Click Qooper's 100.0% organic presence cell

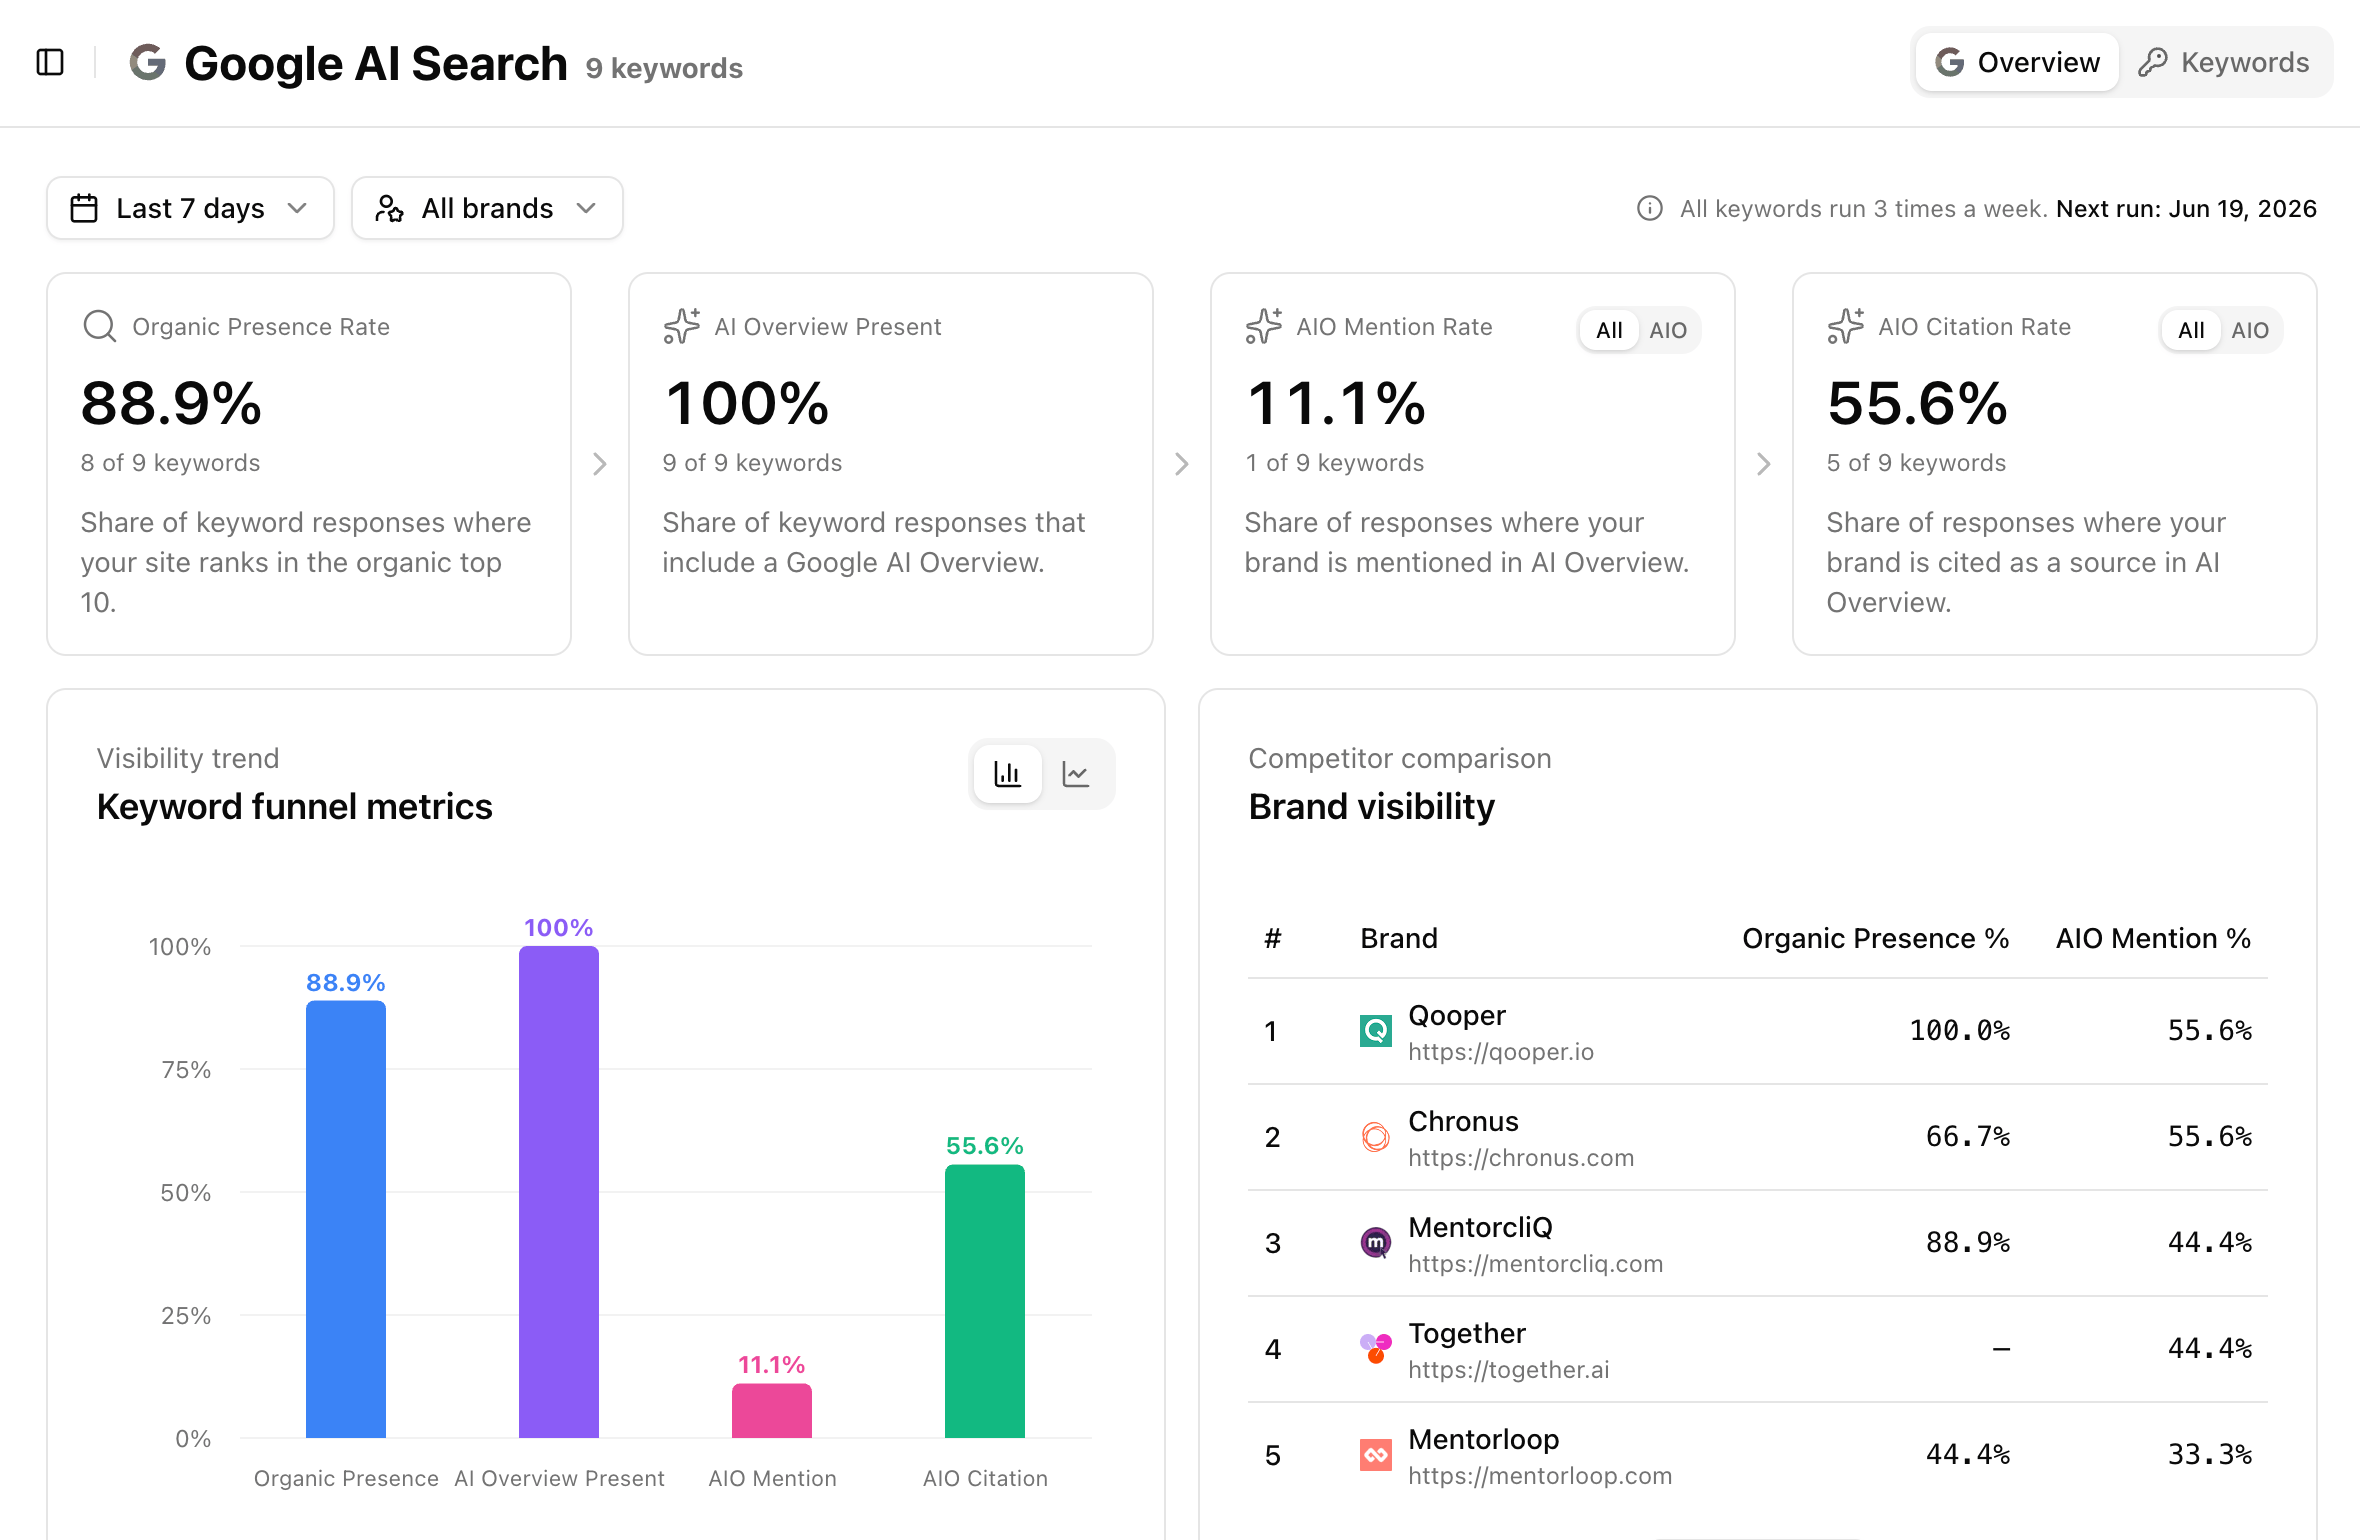pos(1959,1031)
